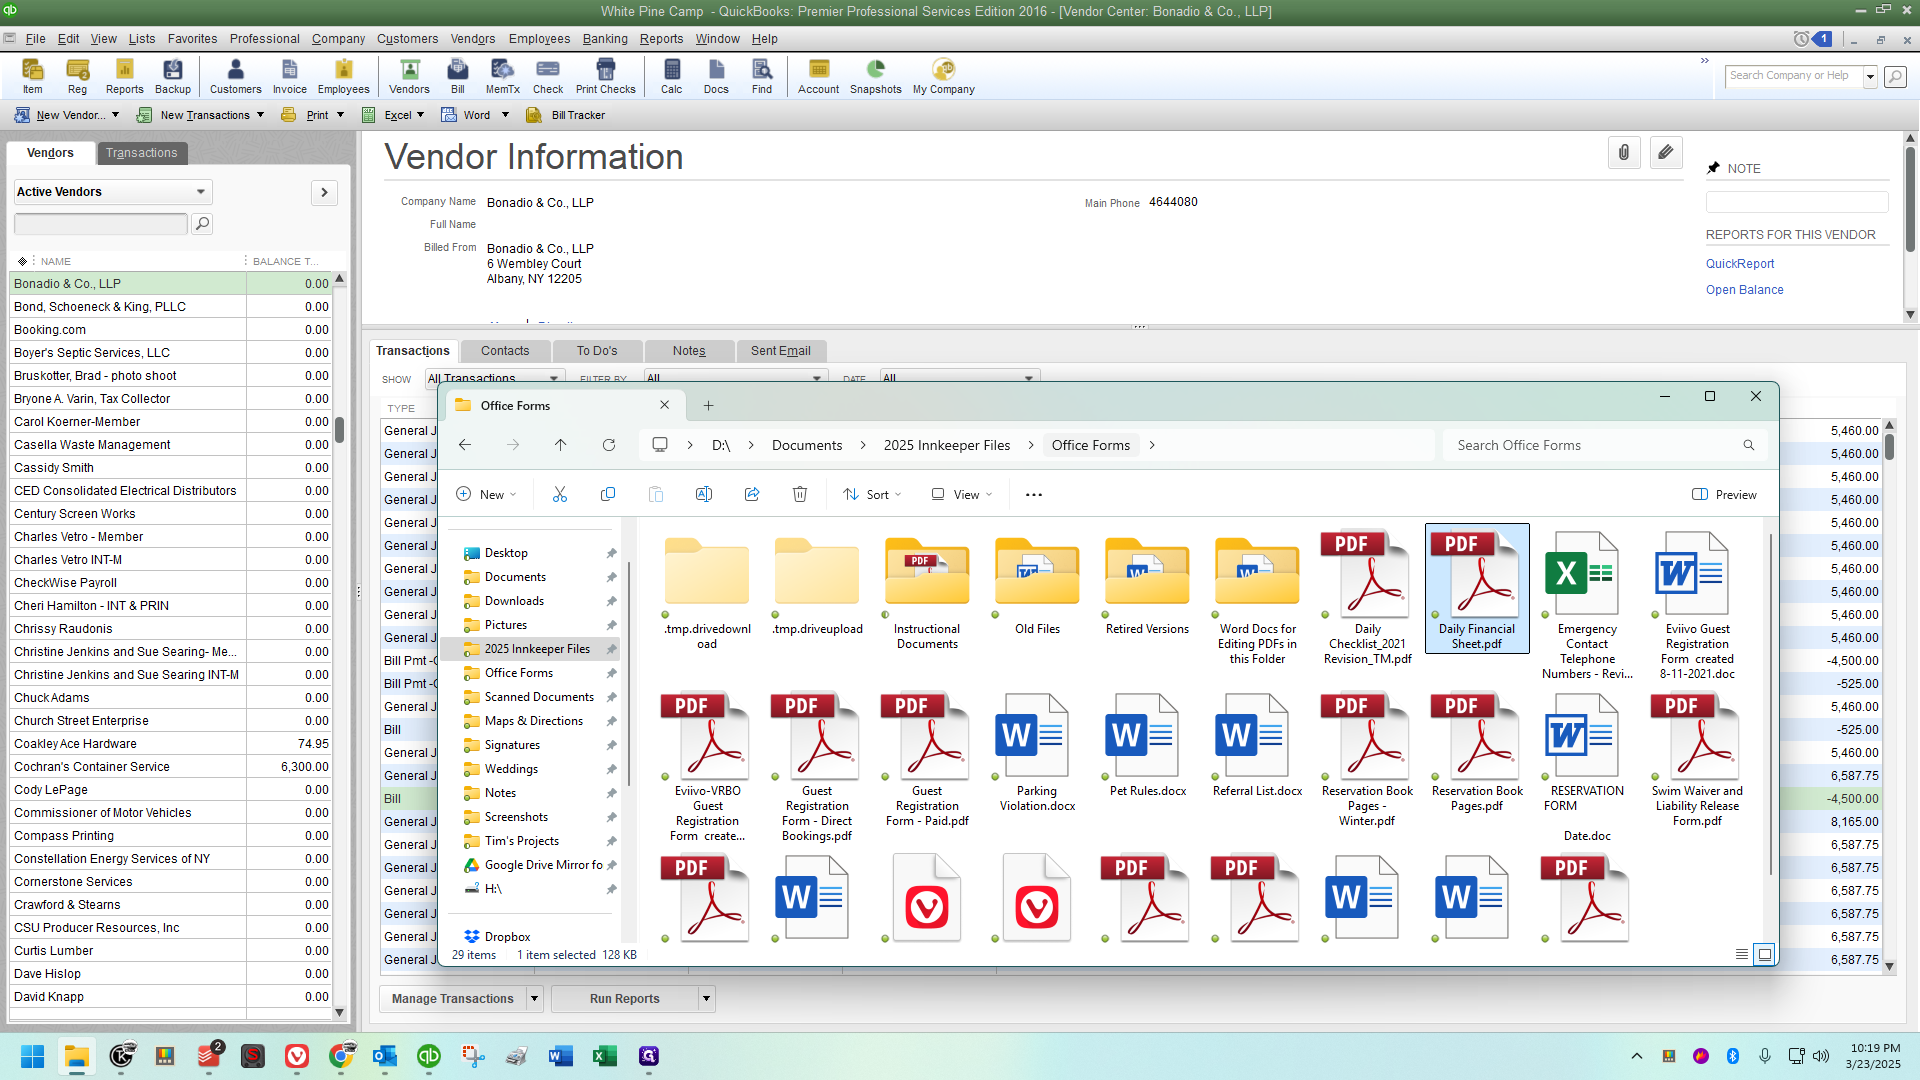Viewport: 1920px width, 1080px height.
Task: Switch Explorer to details list view
Action: click(x=1741, y=954)
